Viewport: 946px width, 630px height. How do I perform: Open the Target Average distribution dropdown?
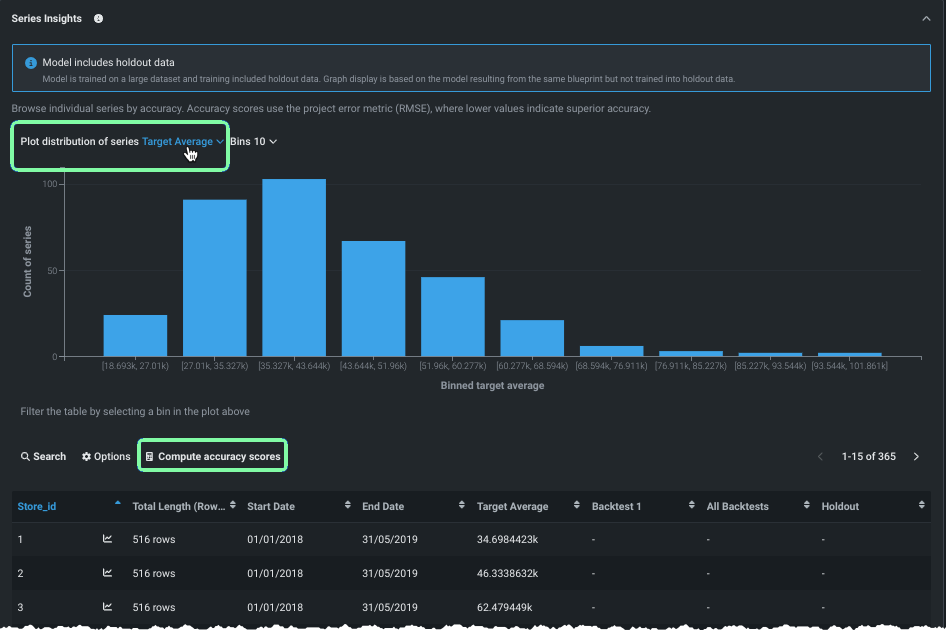coord(183,142)
